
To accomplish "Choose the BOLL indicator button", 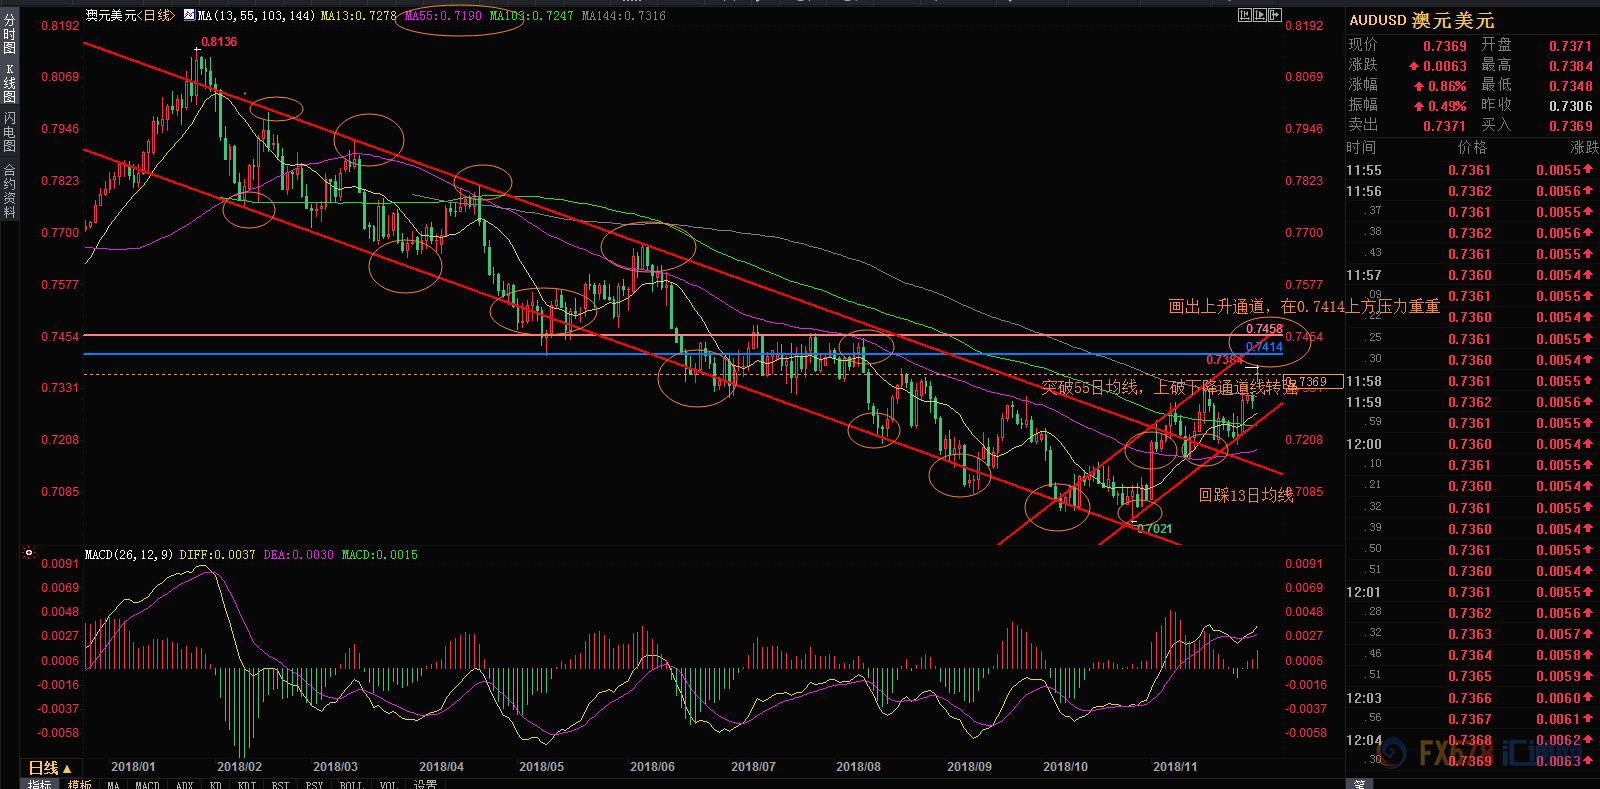I will pyautogui.click(x=351, y=784).
